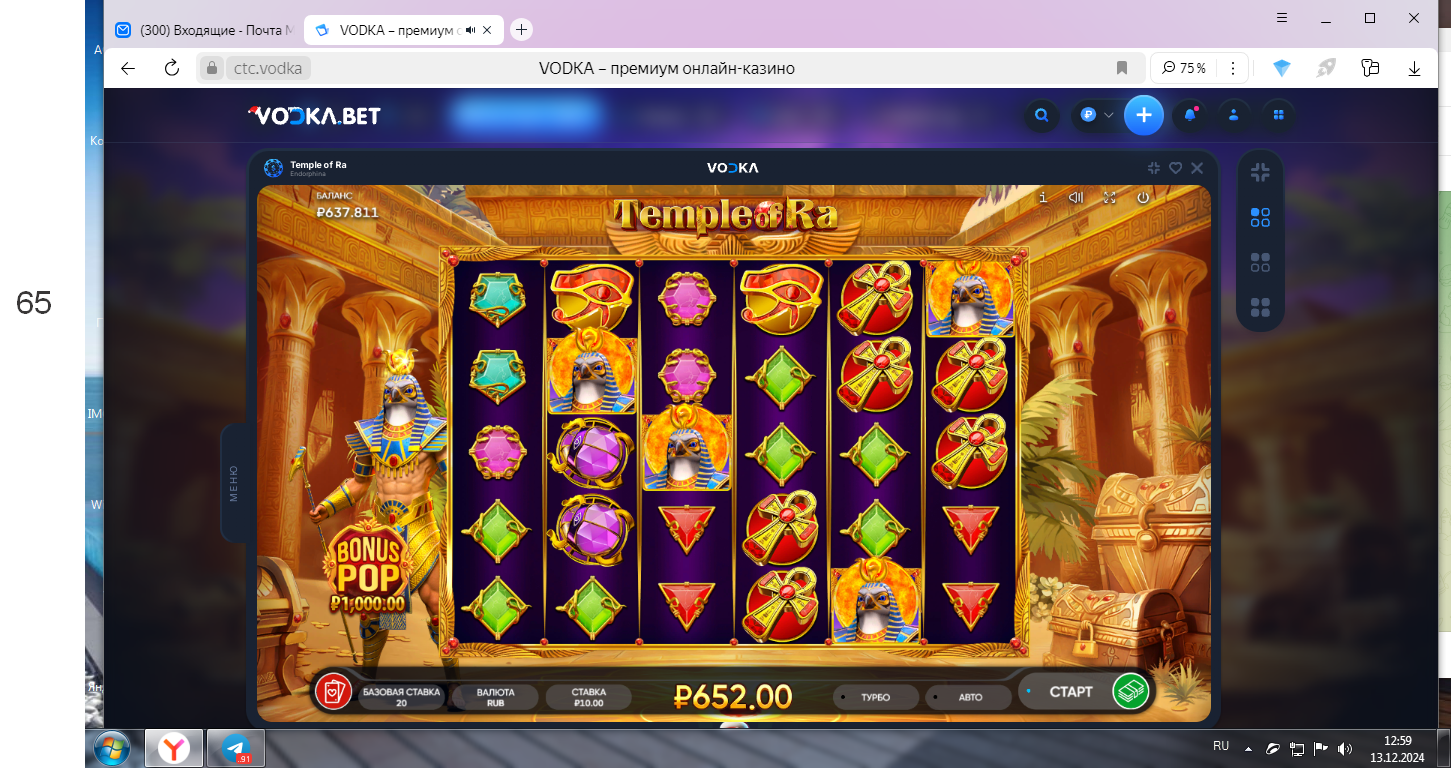Viewport: 1451px width, 768px height.
Task: Open the notifications bell
Action: [1190, 115]
